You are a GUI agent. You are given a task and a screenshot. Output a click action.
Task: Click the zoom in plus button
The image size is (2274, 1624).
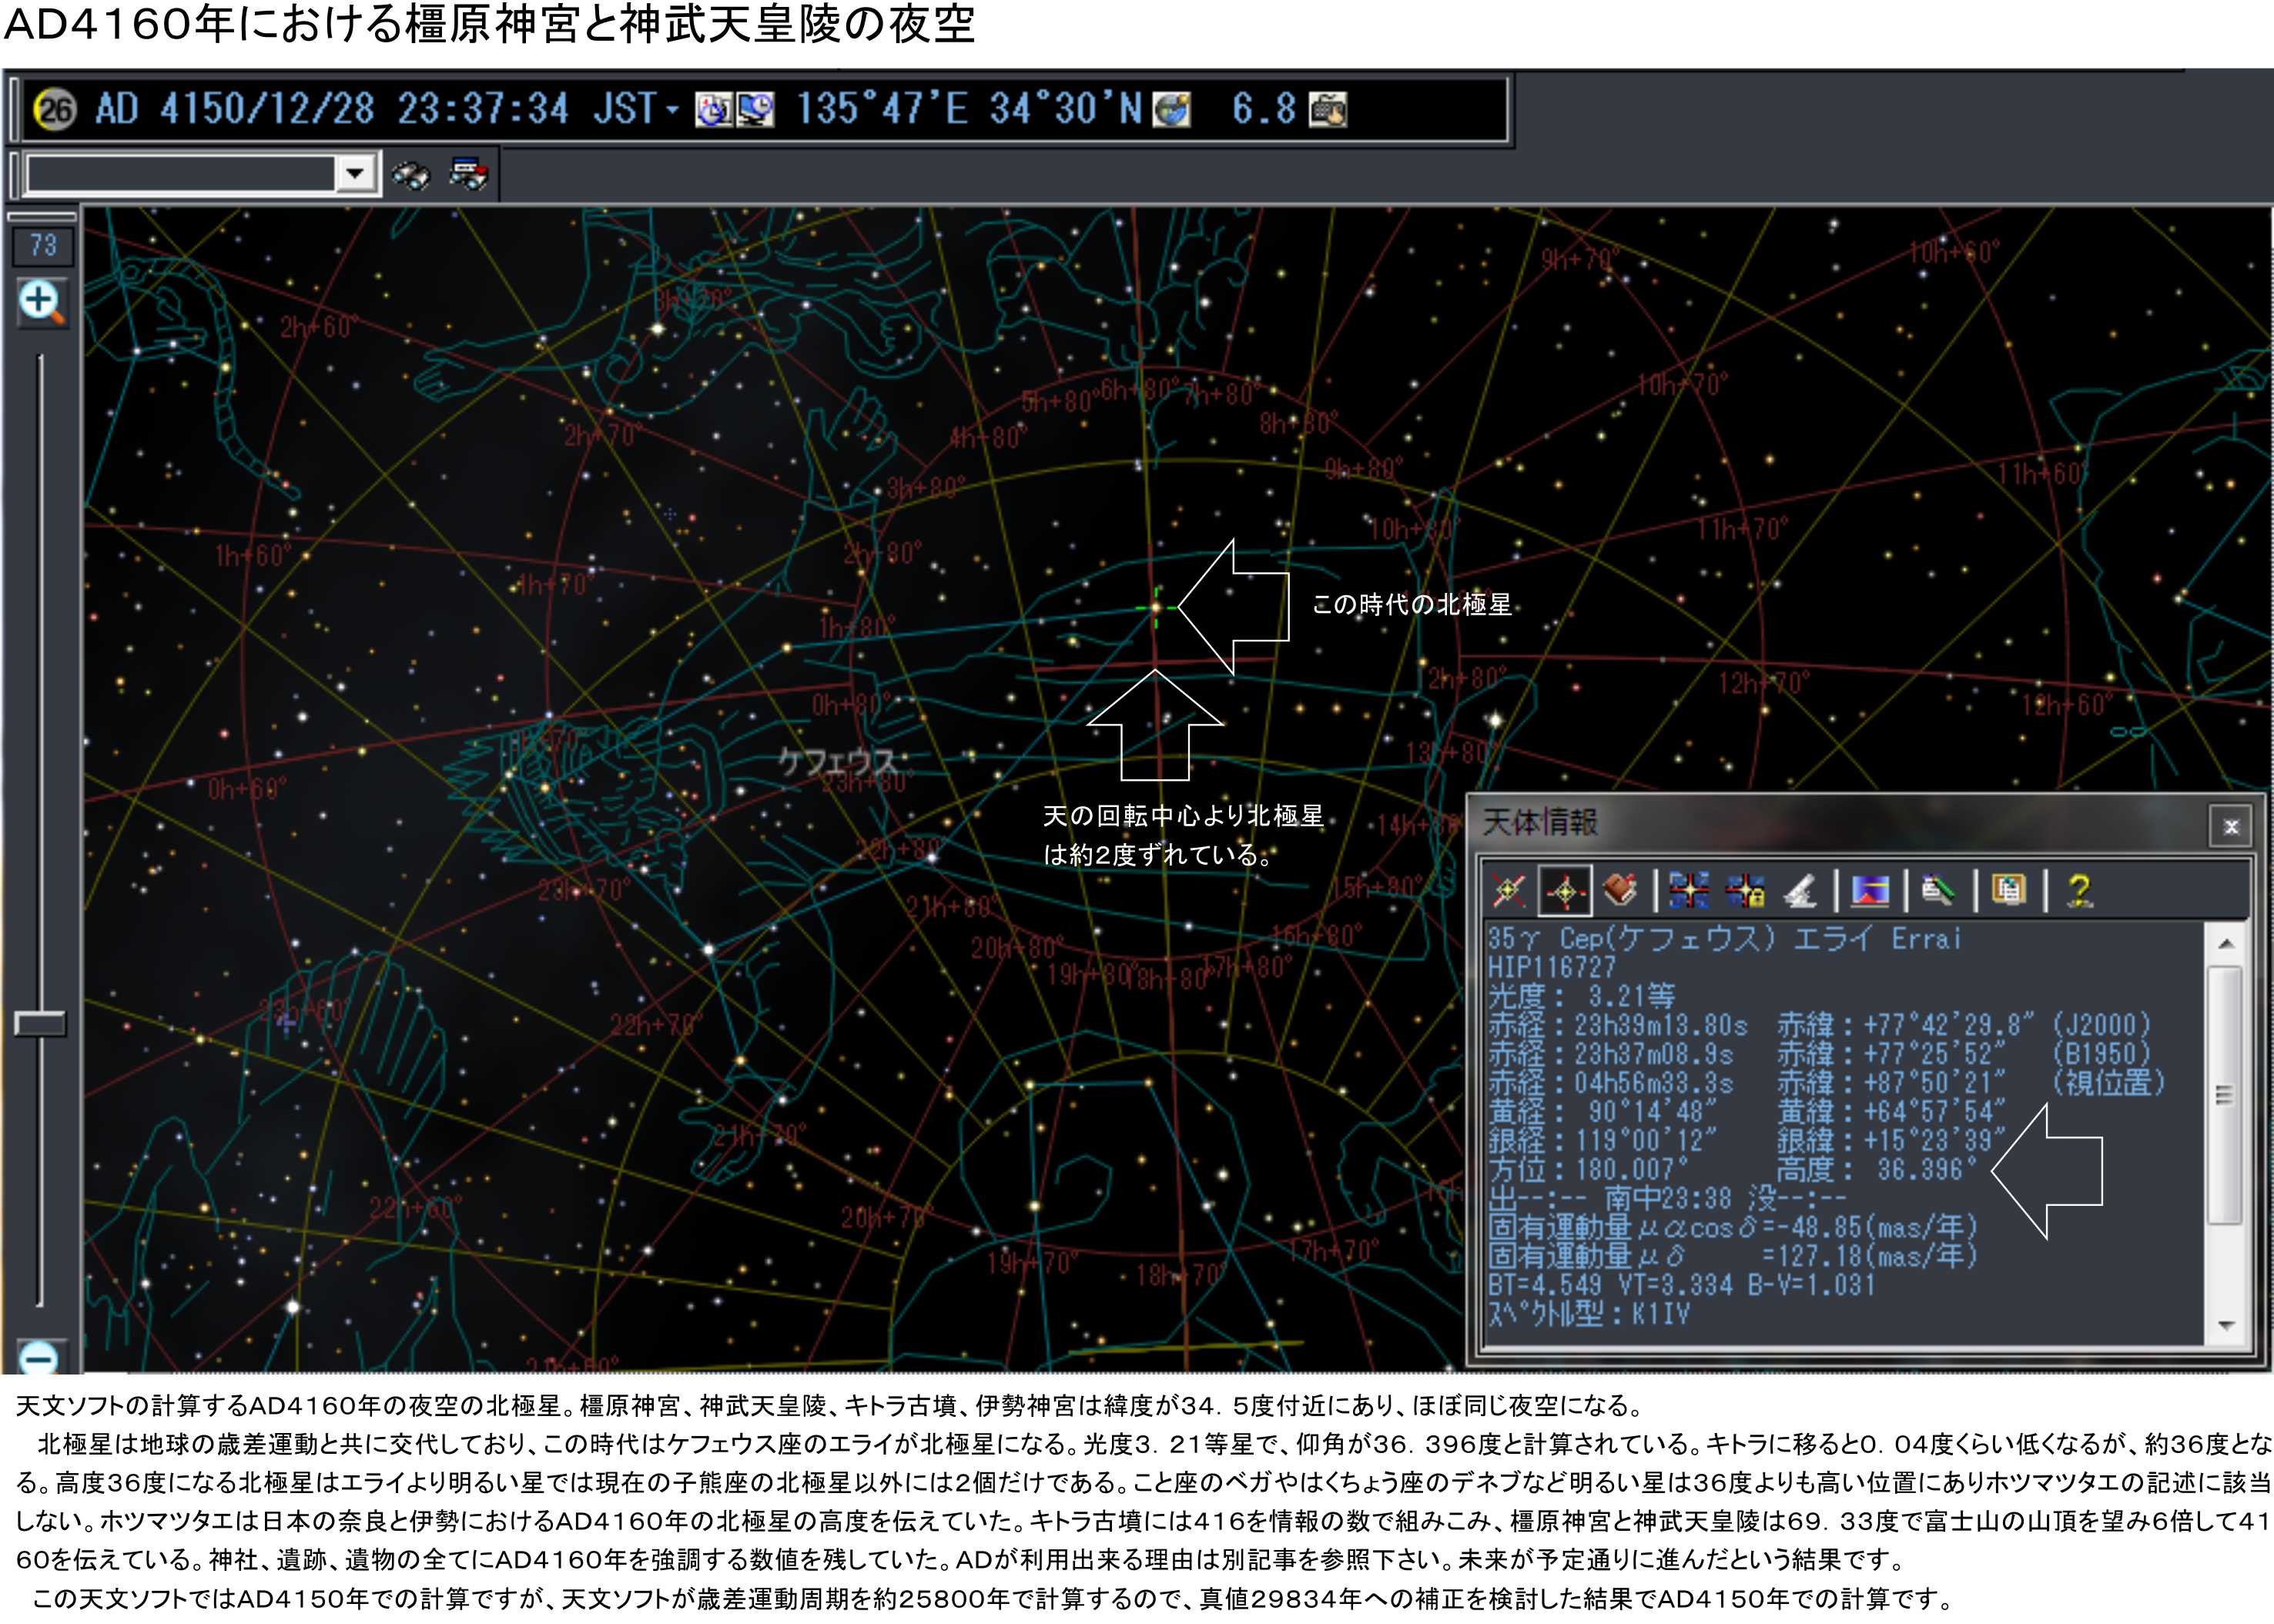41,301
